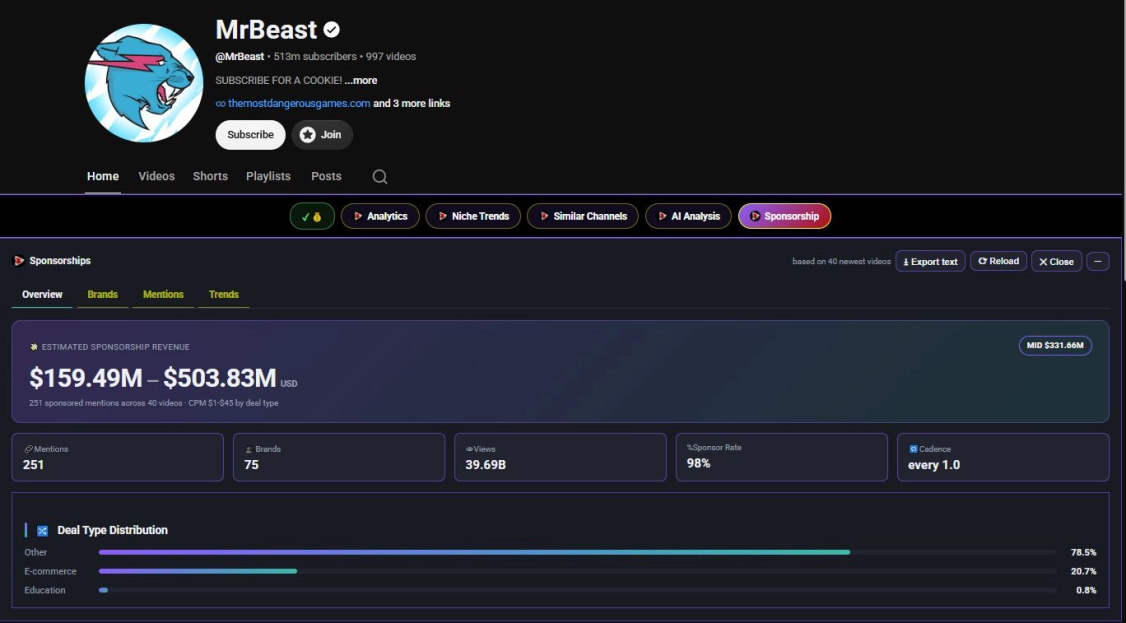Click the @MrBeast handle text
The height and width of the screenshot is (623, 1126).
pyautogui.click(x=240, y=57)
